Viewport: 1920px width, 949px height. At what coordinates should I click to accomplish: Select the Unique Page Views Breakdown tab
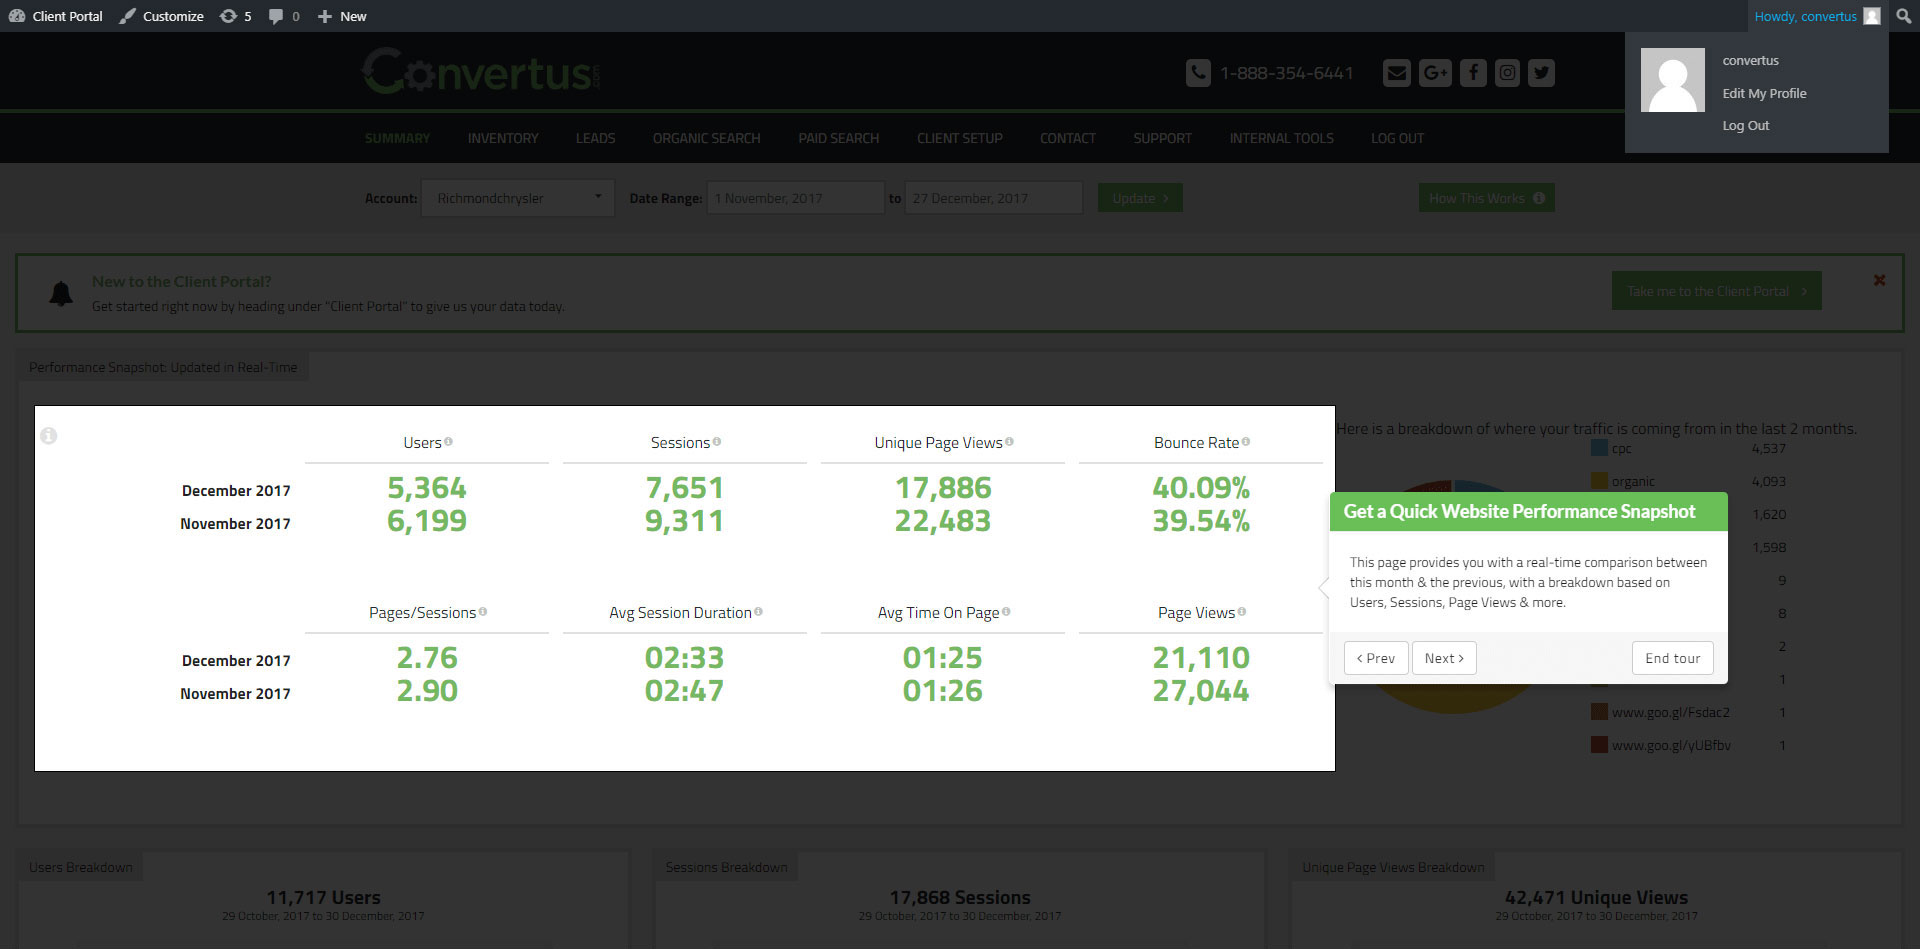(x=1393, y=867)
